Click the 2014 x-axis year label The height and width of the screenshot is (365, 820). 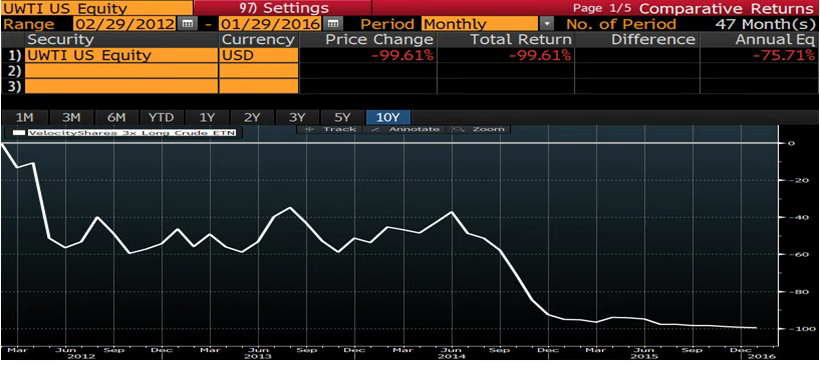452,357
